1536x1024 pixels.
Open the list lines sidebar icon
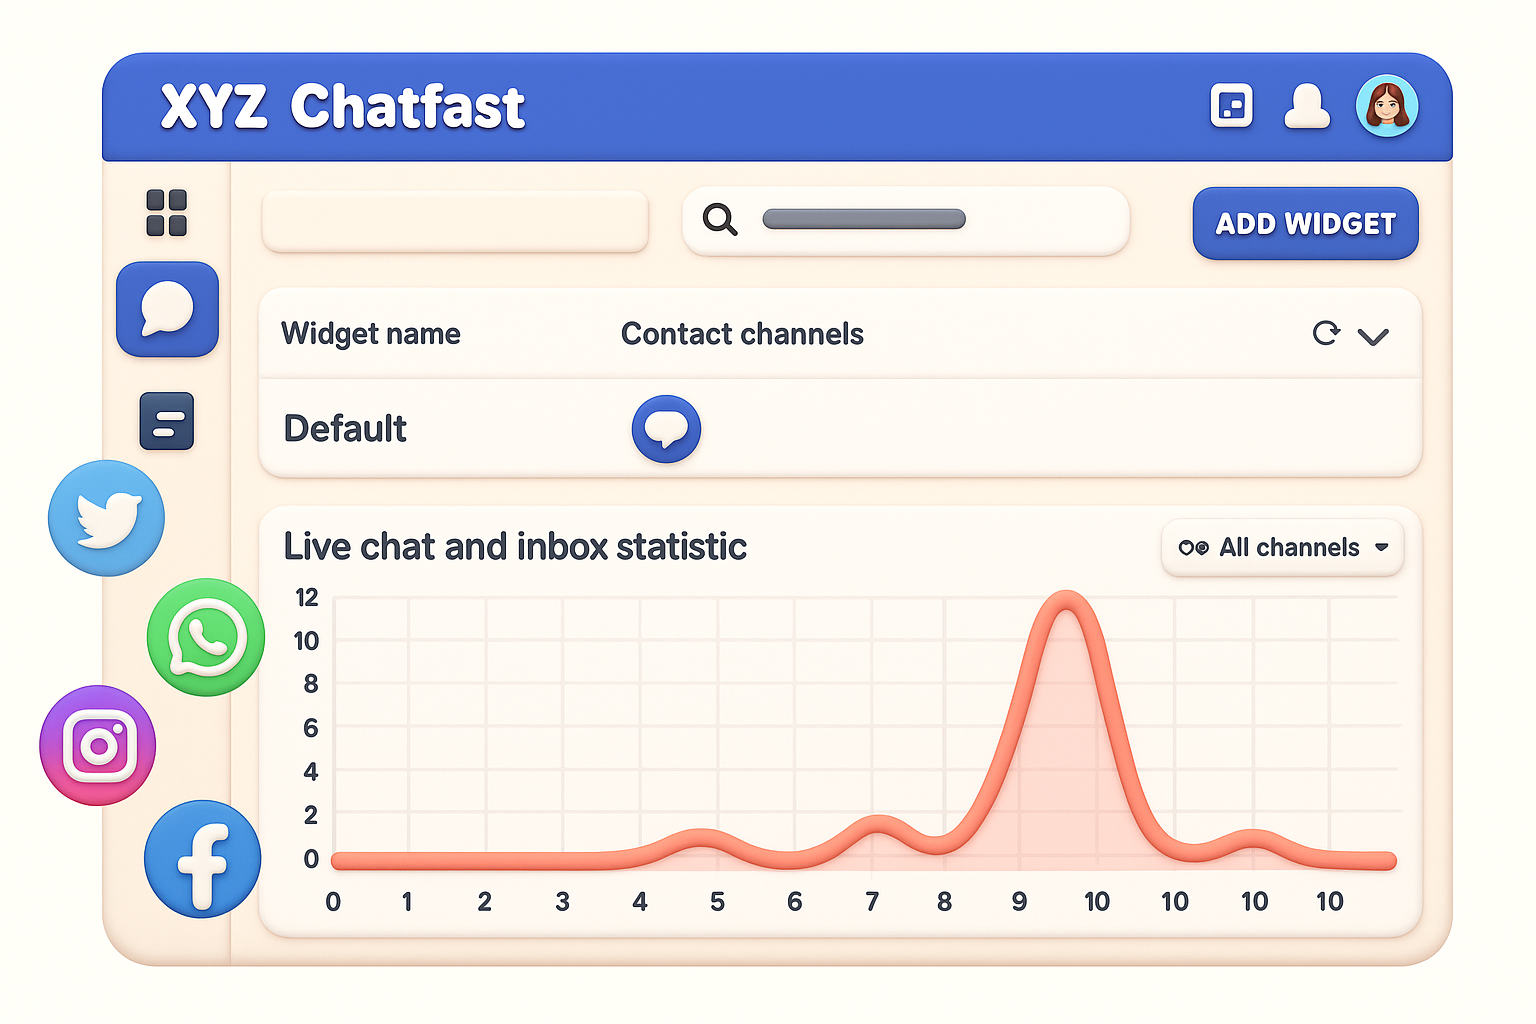[x=167, y=421]
